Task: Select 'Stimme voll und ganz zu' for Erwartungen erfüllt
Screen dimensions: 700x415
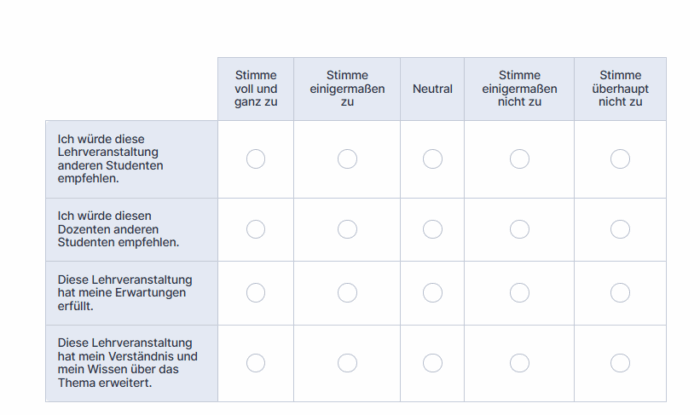Action: [x=256, y=292]
